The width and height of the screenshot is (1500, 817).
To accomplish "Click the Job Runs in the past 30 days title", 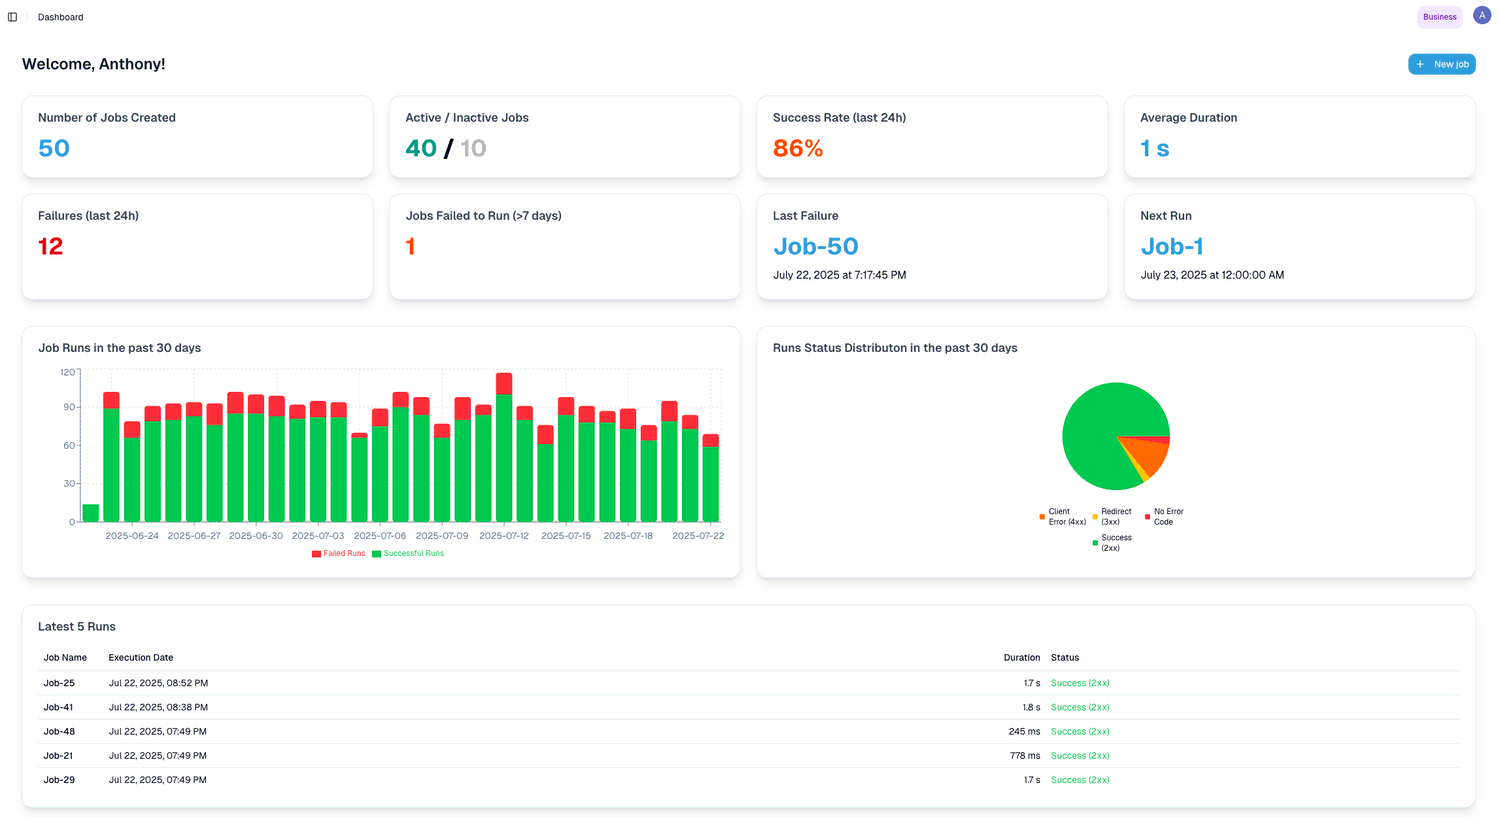I will pos(119,348).
